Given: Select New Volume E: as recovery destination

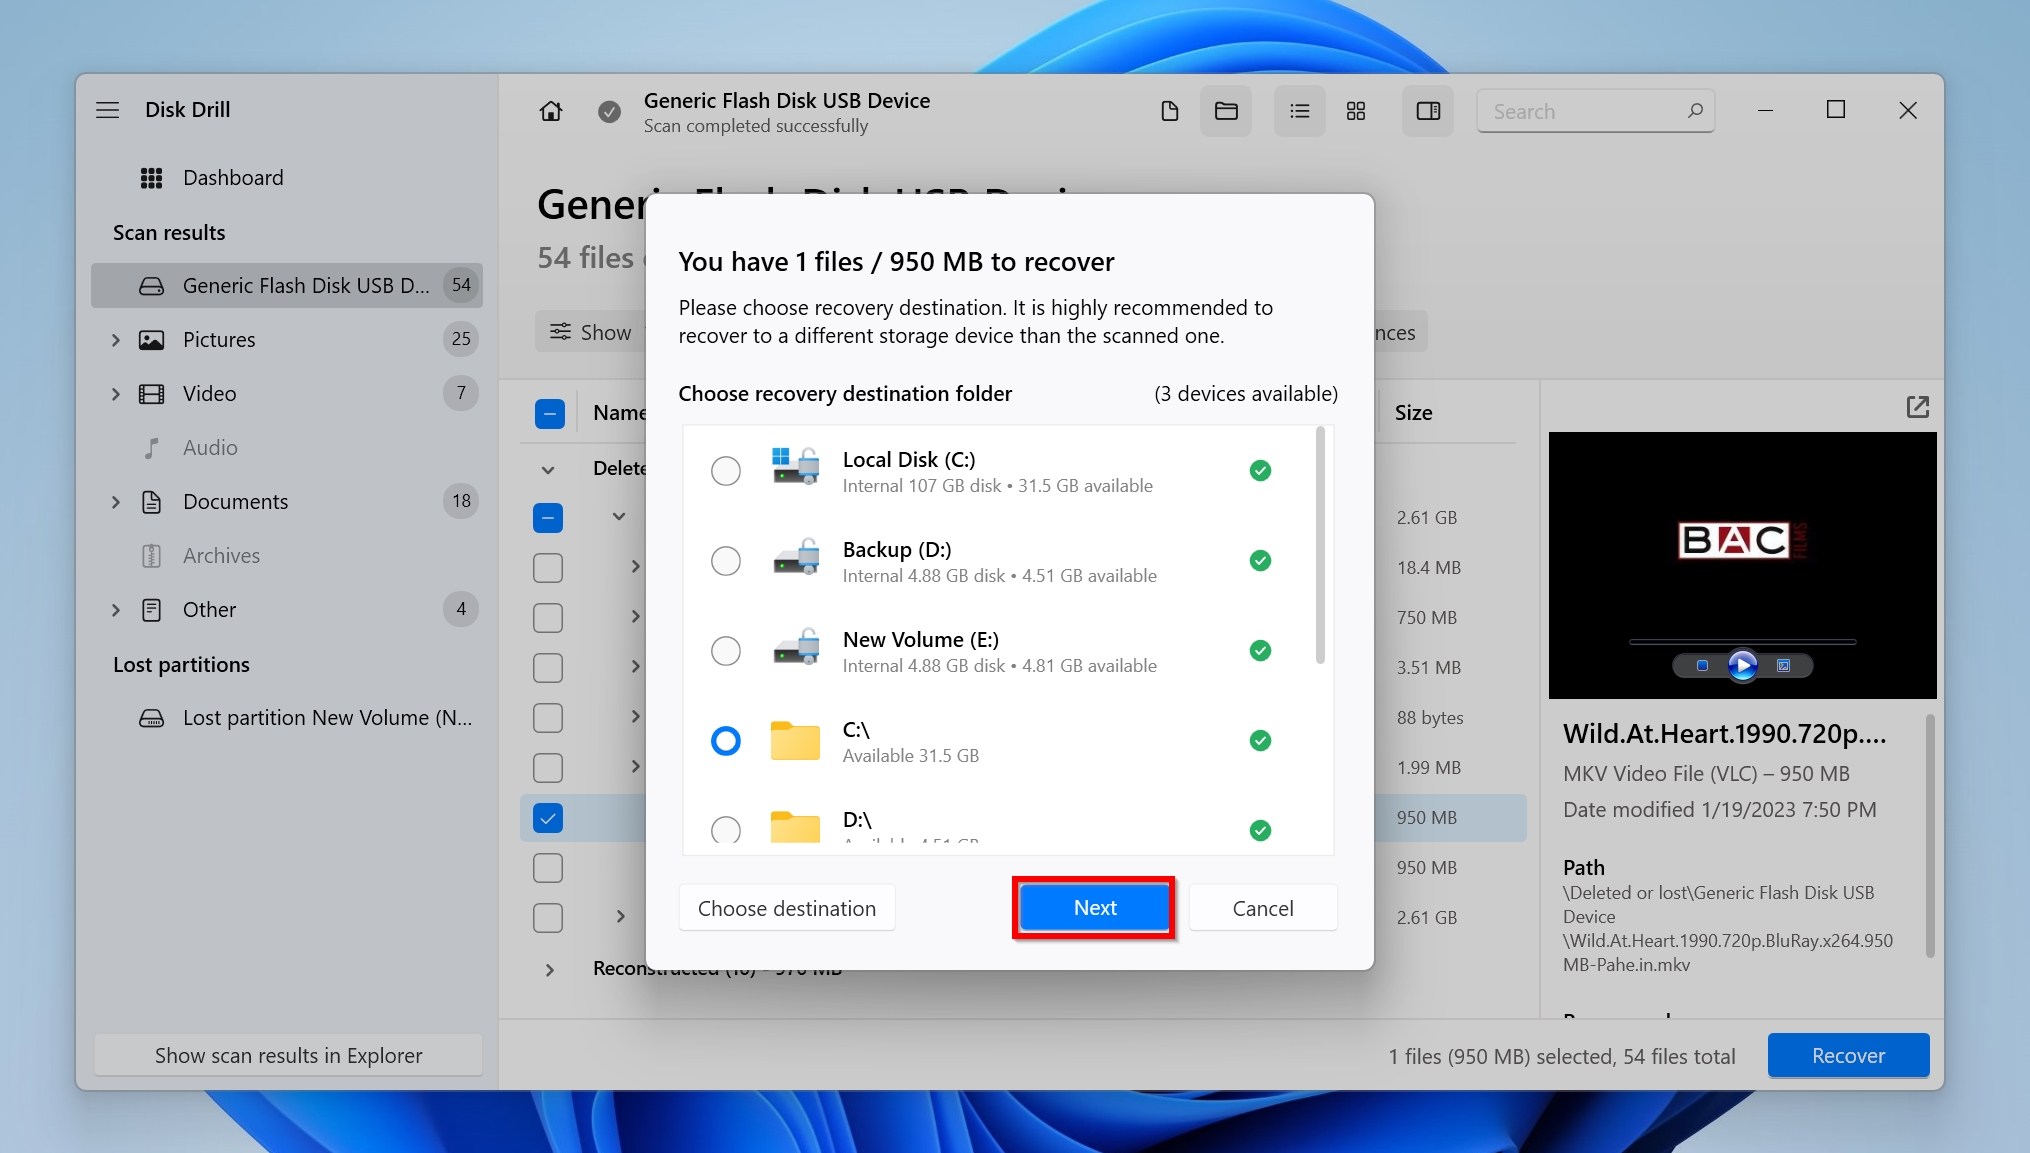Looking at the screenshot, I should [726, 650].
